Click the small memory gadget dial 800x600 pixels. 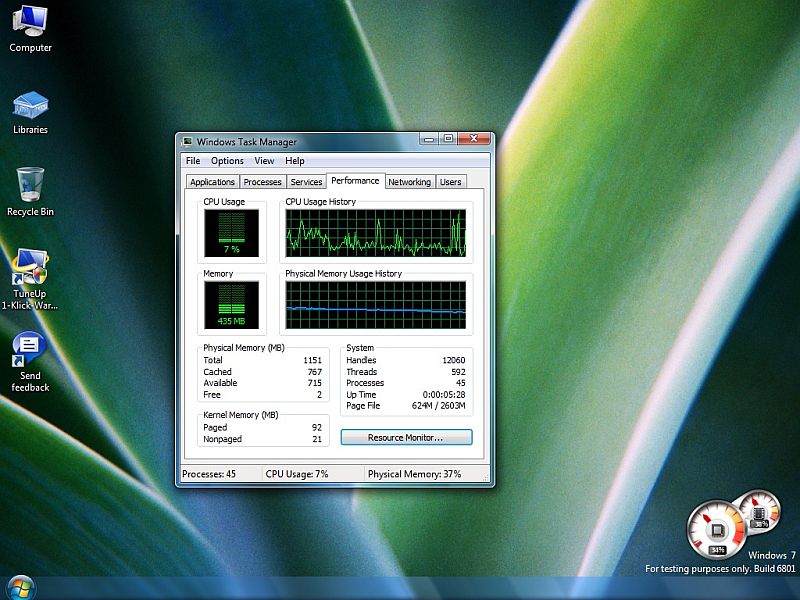pyautogui.click(x=760, y=512)
